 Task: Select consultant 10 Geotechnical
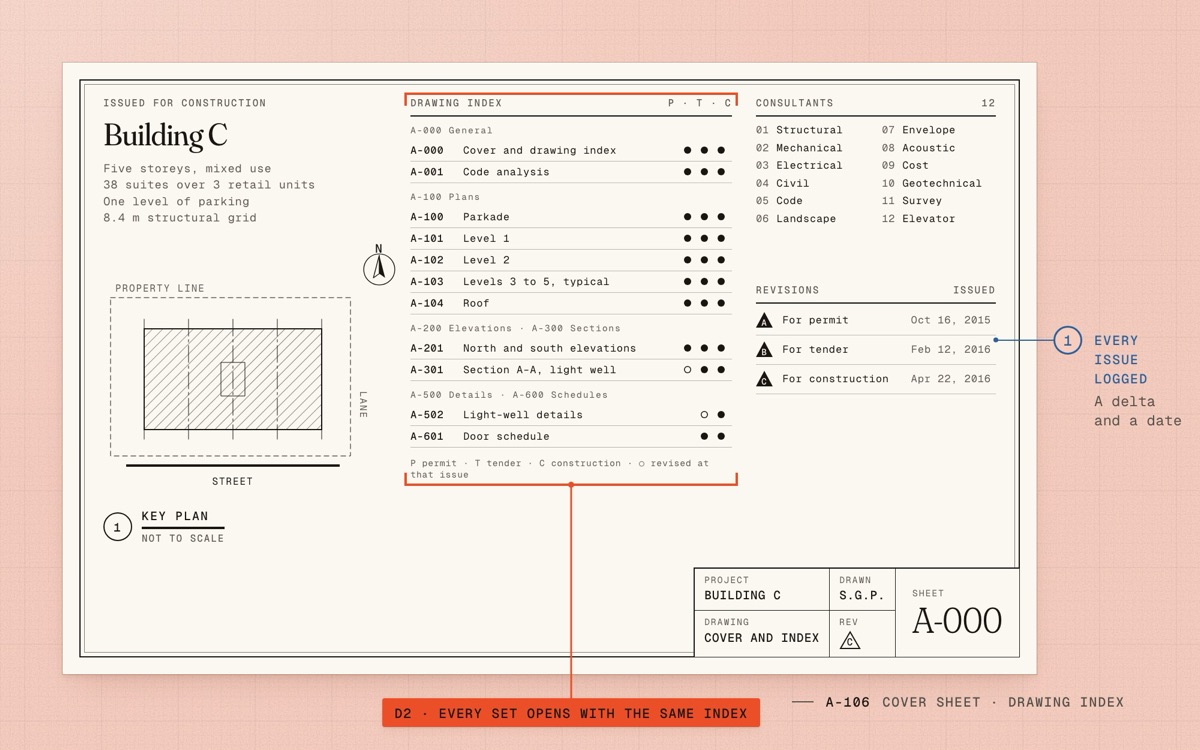932,183
